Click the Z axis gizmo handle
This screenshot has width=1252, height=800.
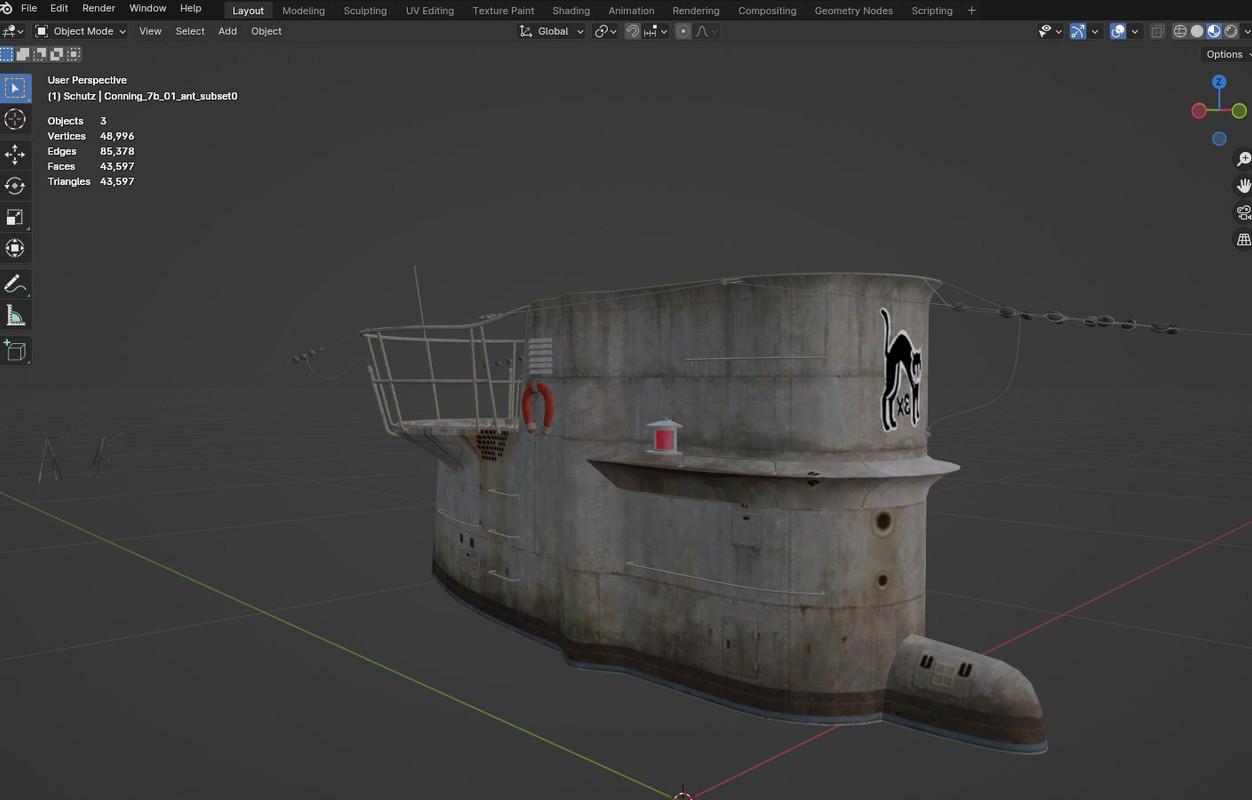click(x=1219, y=82)
